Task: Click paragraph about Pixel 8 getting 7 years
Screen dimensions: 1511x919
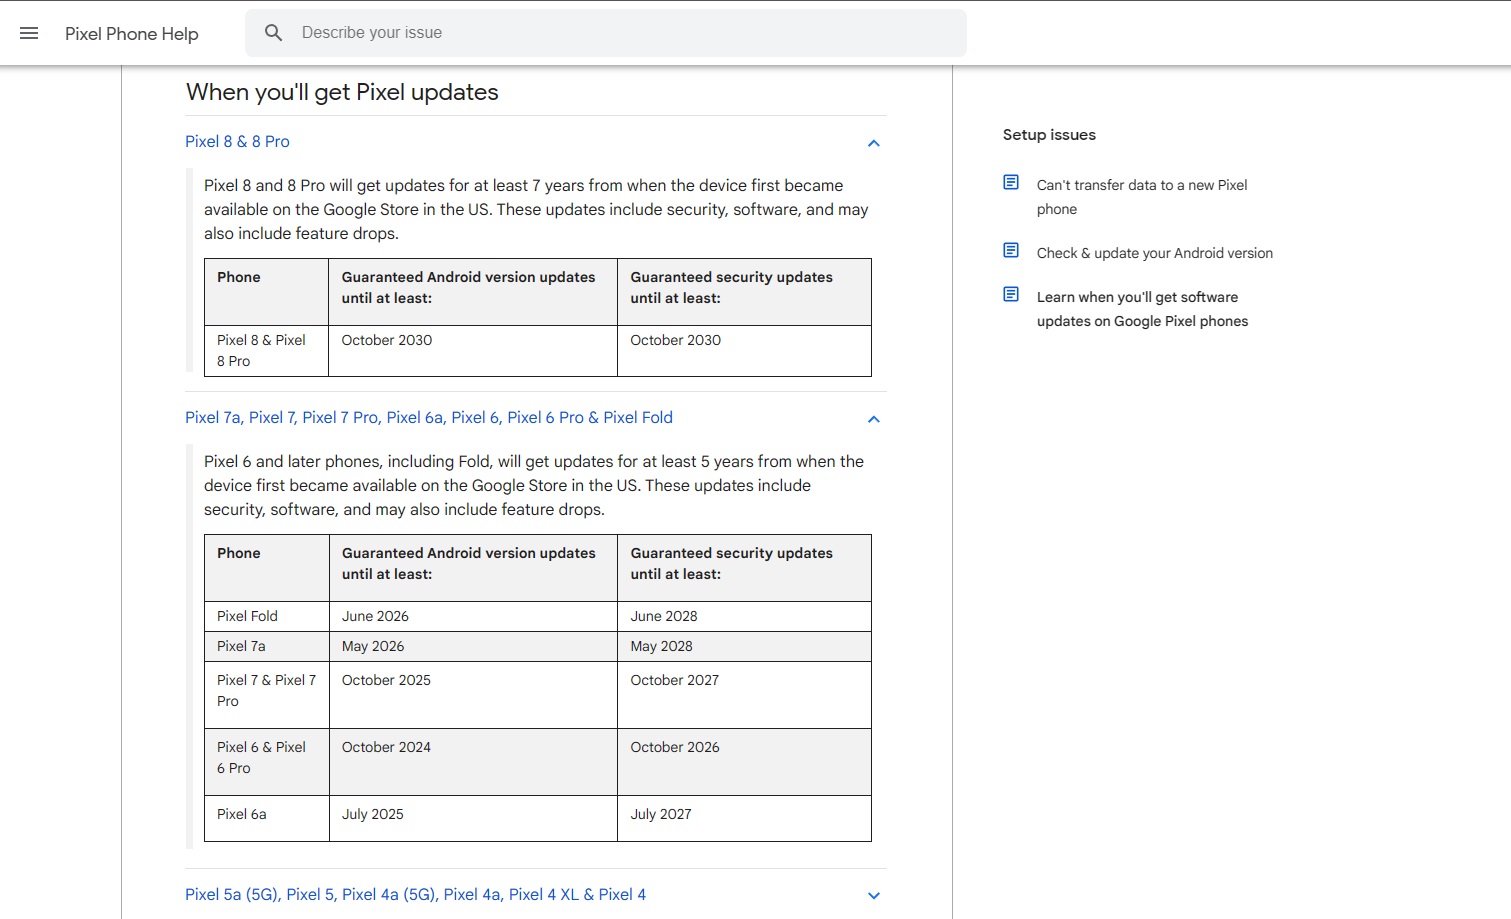Action: 536,209
